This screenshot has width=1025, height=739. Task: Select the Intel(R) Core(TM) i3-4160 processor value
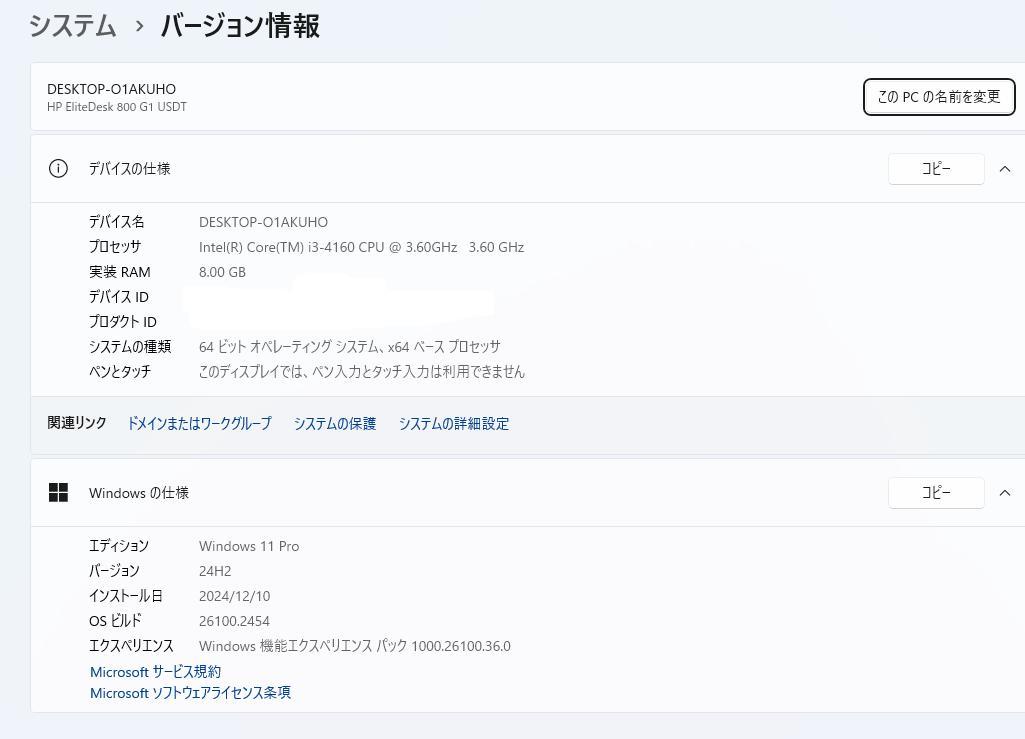click(x=361, y=247)
